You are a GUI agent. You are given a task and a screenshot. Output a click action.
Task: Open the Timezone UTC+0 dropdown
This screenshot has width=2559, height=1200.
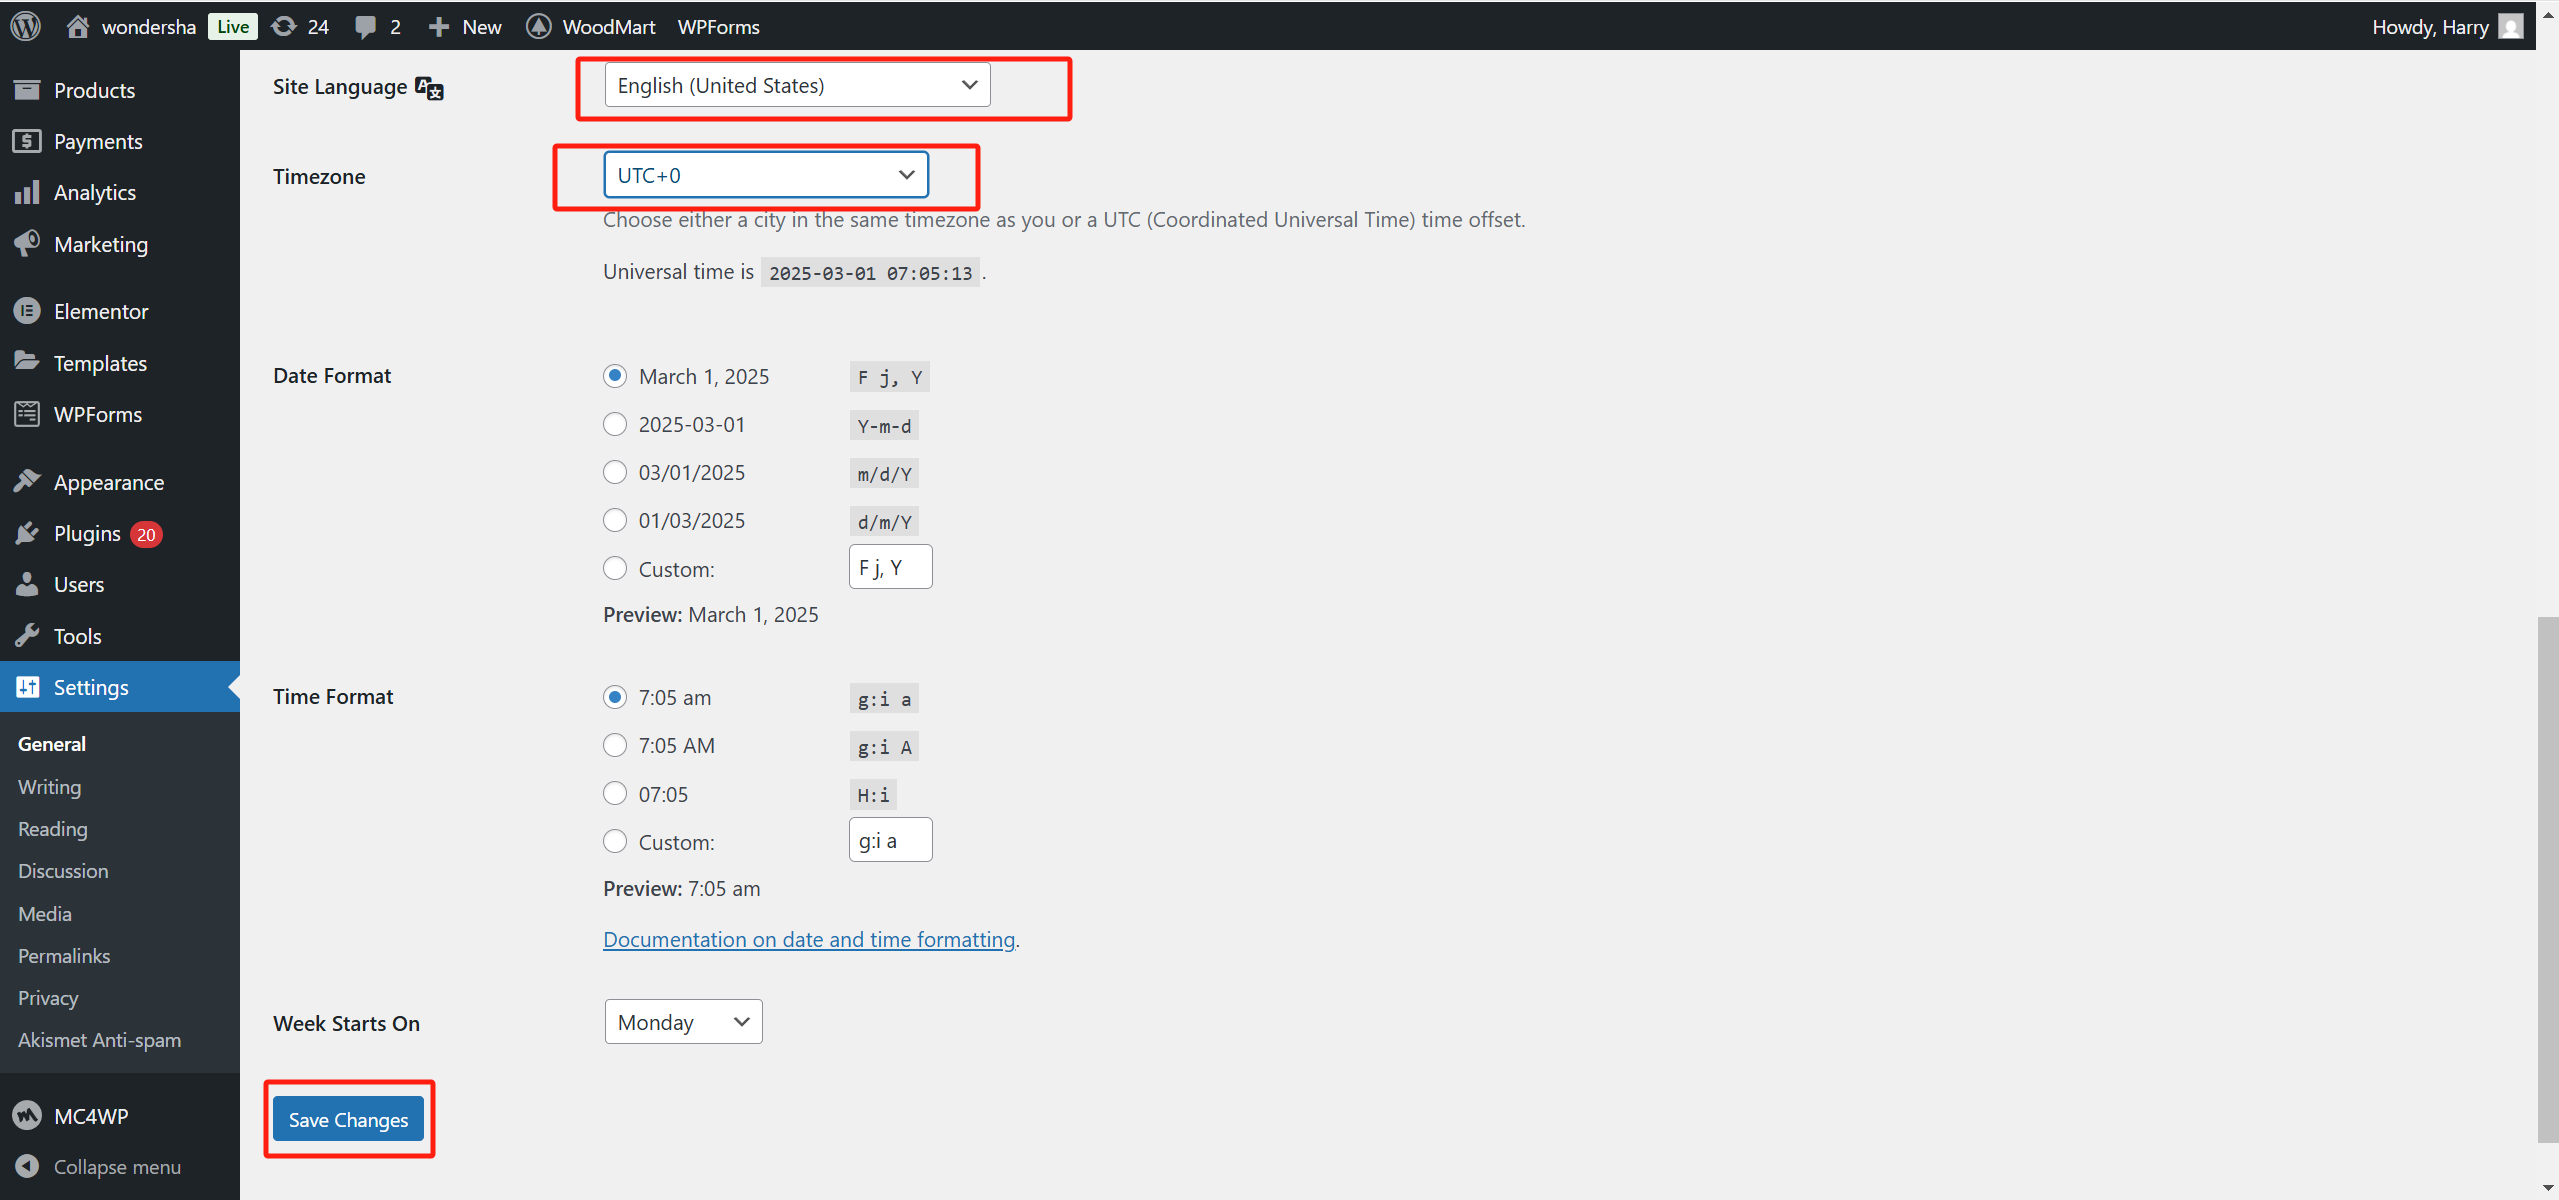tap(766, 175)
